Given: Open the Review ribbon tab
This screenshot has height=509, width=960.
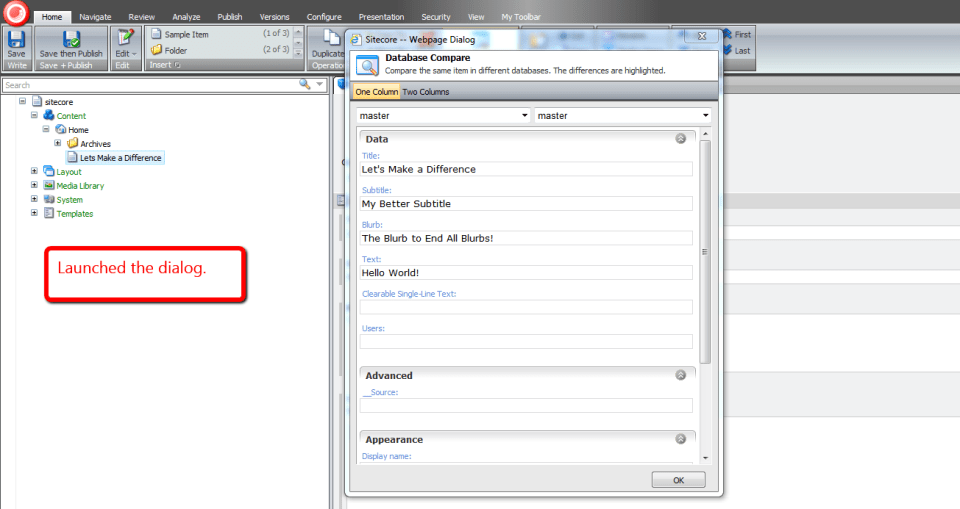Looking at the screenshot, I should 141,17.
